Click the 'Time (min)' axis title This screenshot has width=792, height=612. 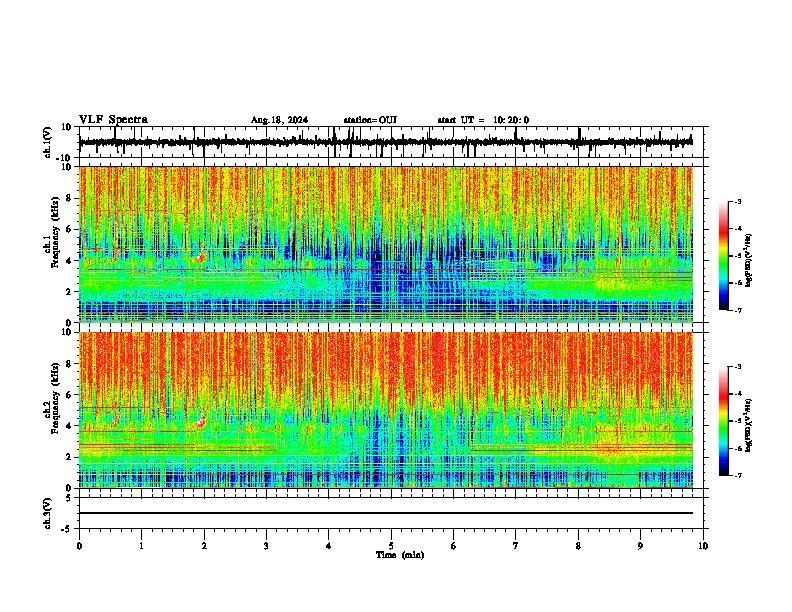tap(400, 555)
